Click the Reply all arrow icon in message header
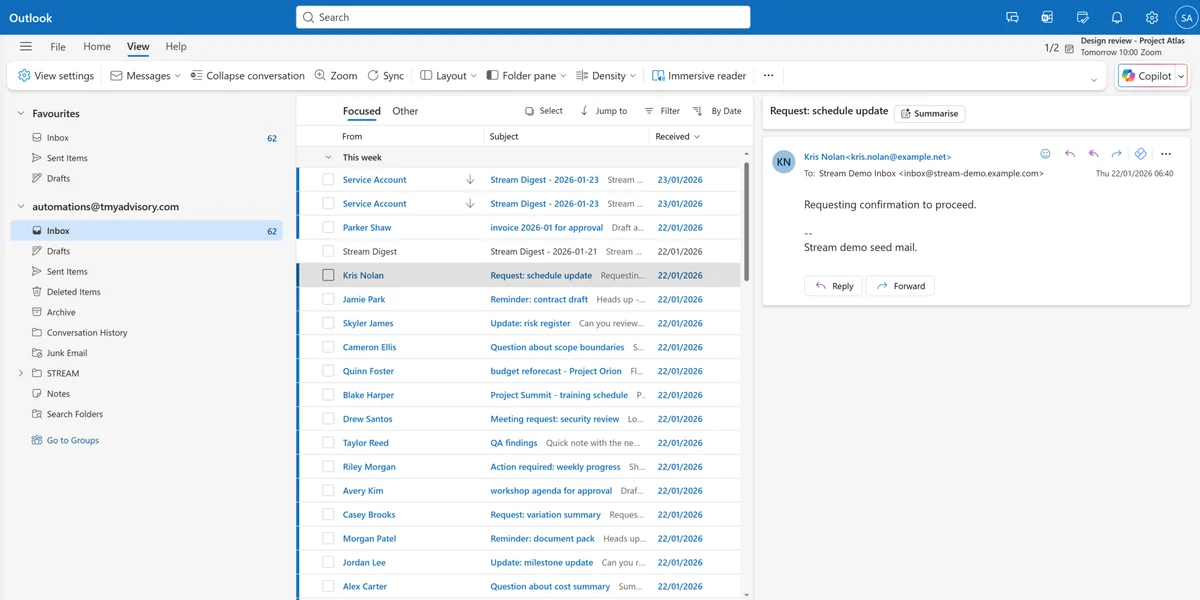 (x=1093, y=154)
